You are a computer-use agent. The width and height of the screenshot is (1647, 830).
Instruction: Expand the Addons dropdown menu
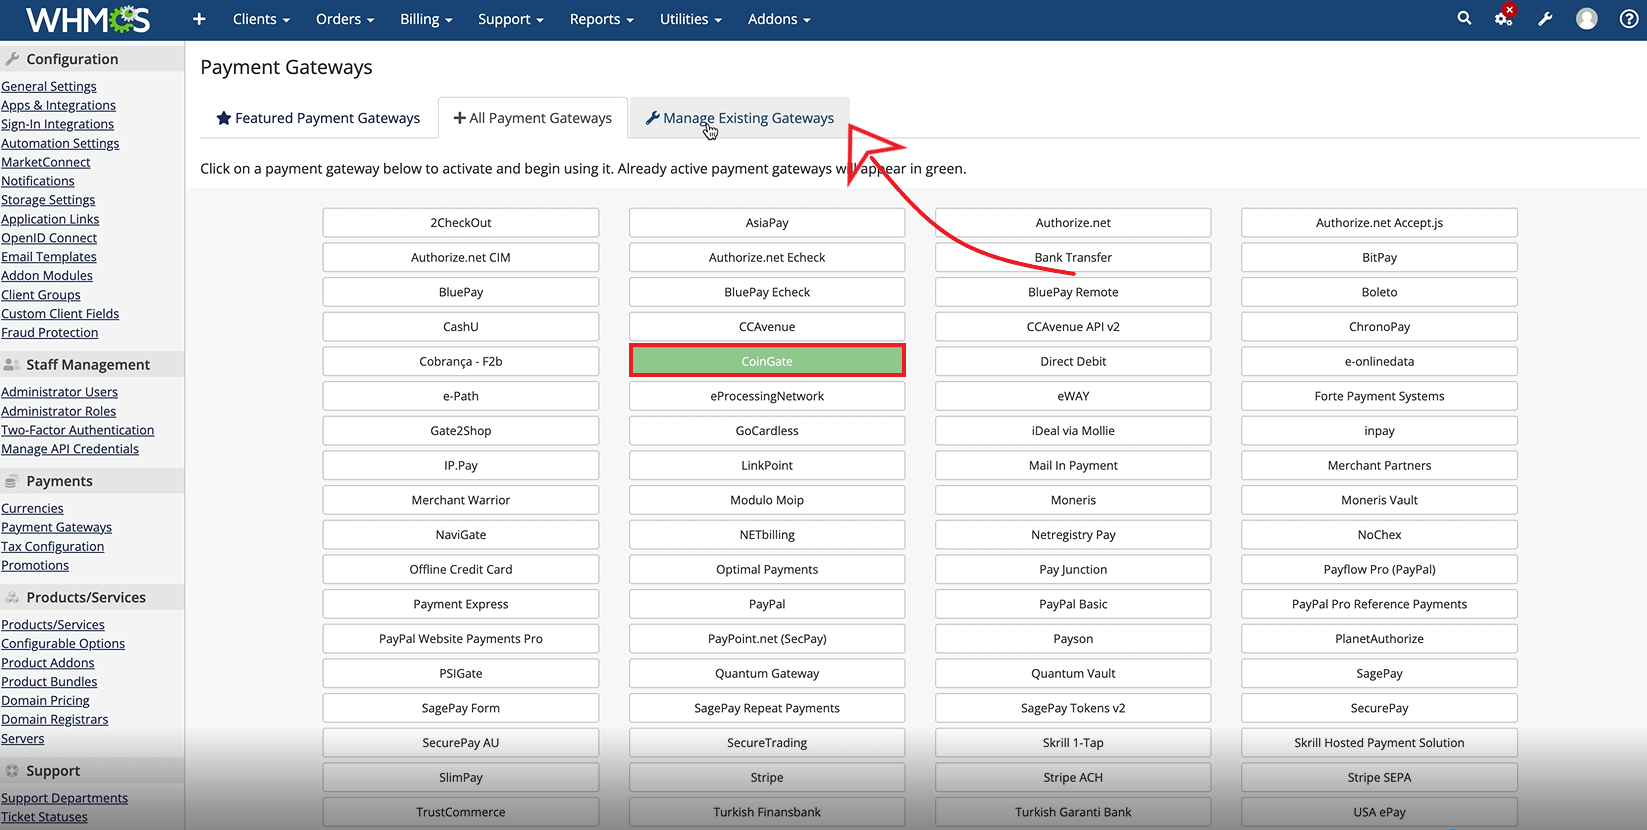coord(779,19)
